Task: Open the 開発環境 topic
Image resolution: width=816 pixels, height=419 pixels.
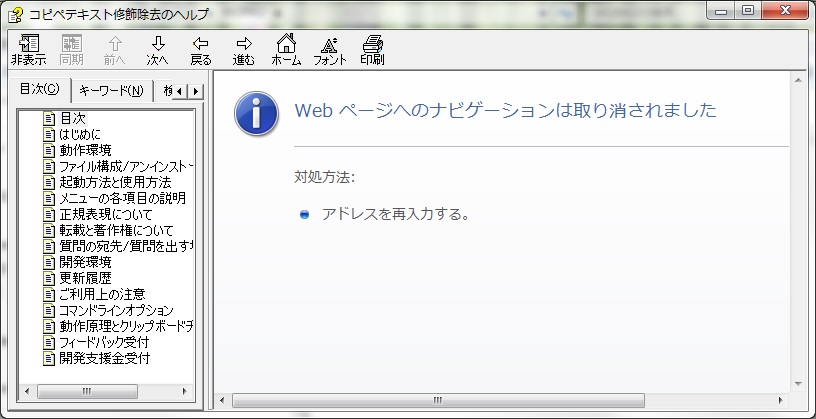Action: pyautogui.click(x=85, y=262)
